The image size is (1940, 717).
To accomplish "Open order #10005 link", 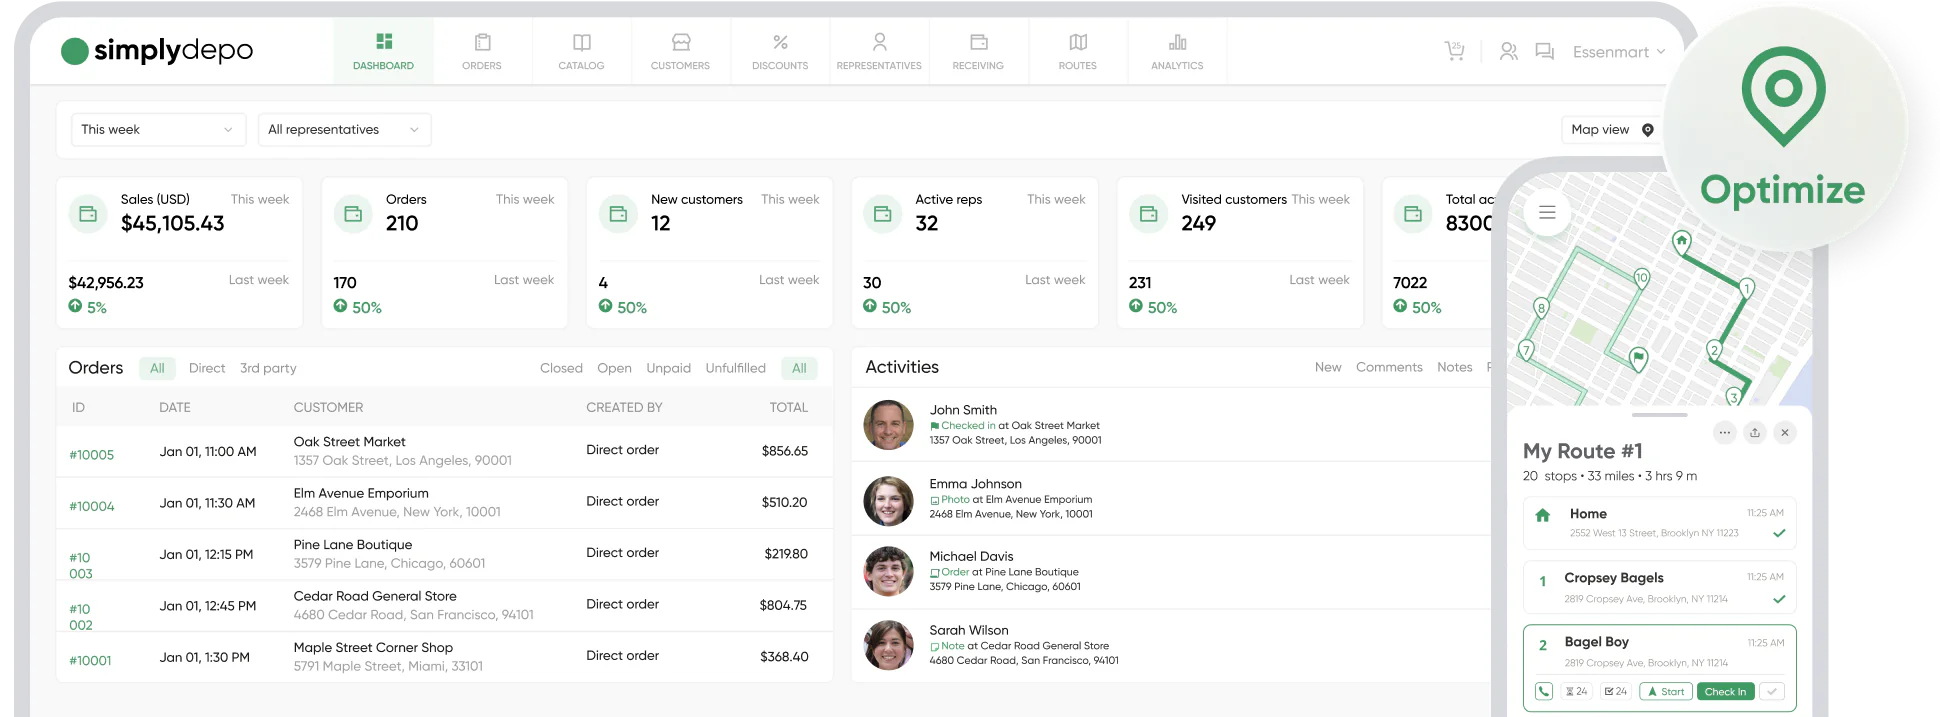I will pyautogui.click(x=92, y=455).
